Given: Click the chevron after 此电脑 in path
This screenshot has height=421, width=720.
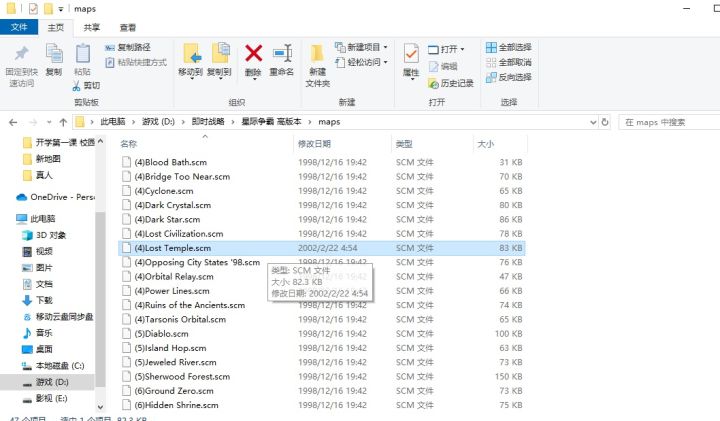Looking at the screenshot, I should [134, 122].
